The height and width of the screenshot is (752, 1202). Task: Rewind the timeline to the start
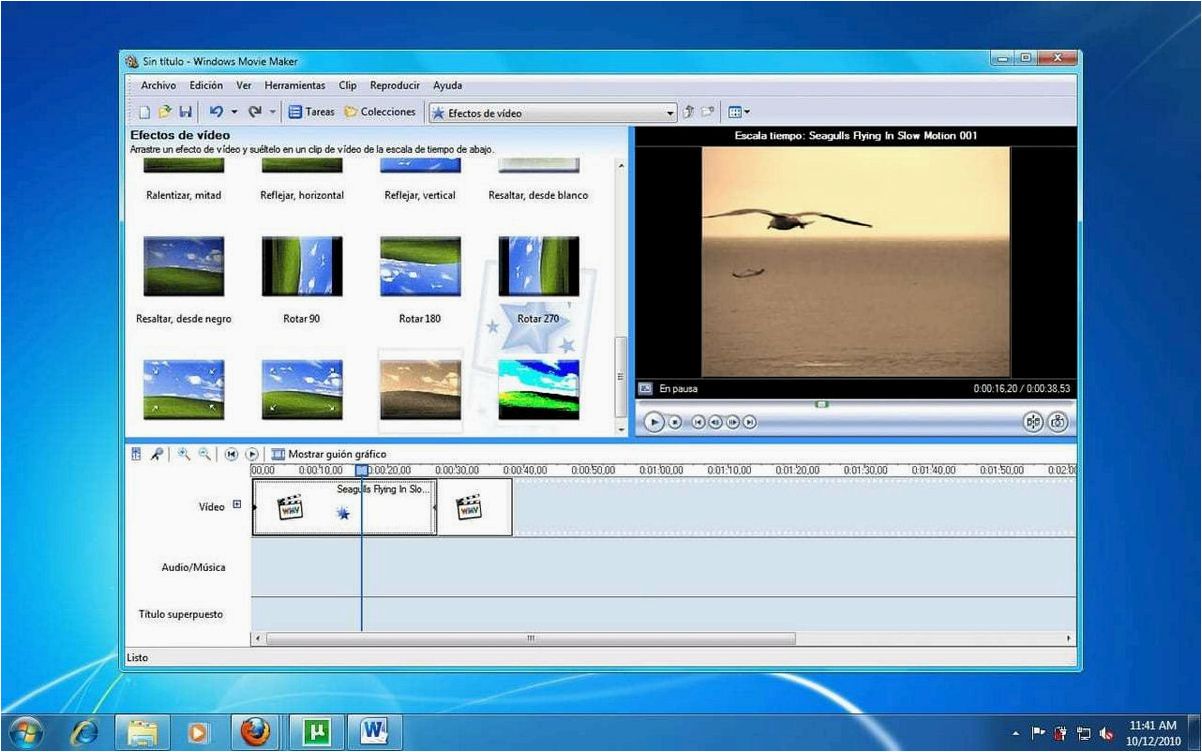231,454
